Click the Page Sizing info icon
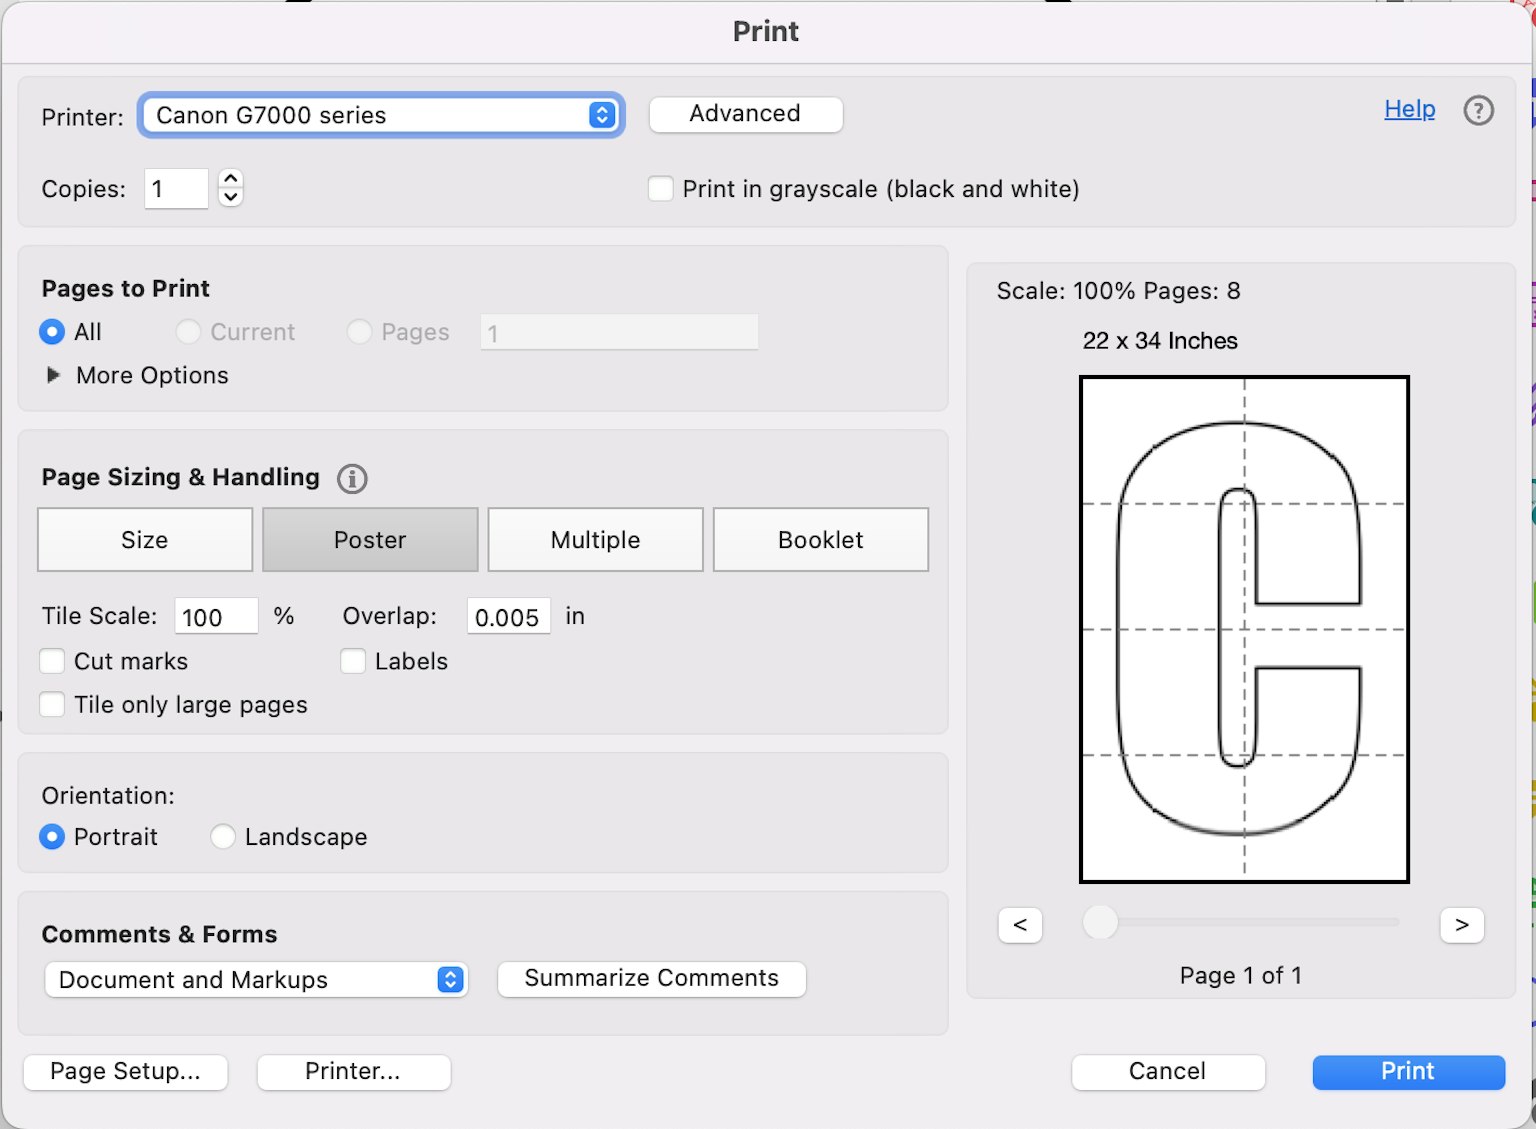The image size is (1536, 1129). pos(352,479)
